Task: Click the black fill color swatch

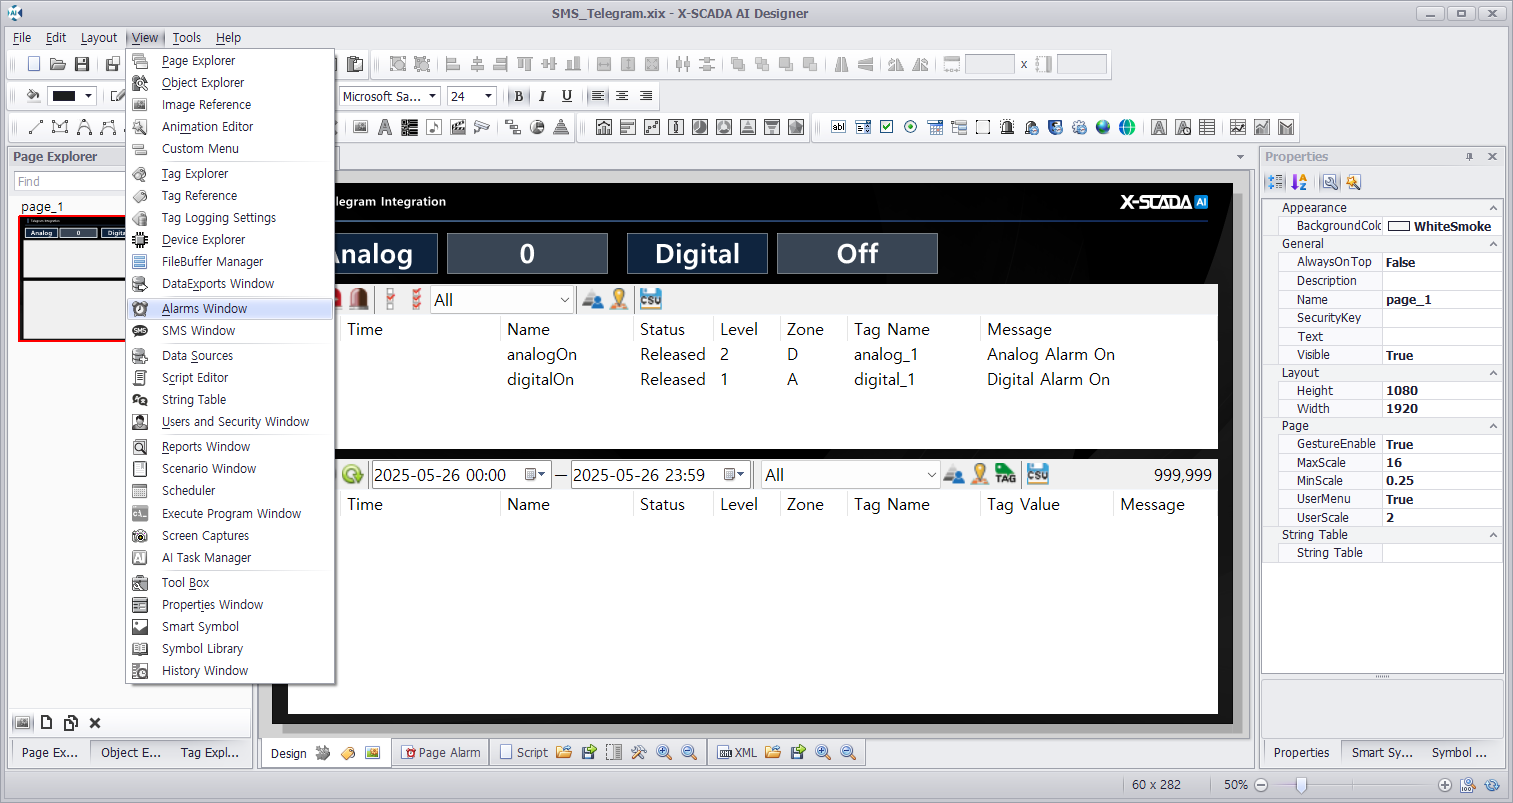Action: pyautogui.click(x=64, y=96)
